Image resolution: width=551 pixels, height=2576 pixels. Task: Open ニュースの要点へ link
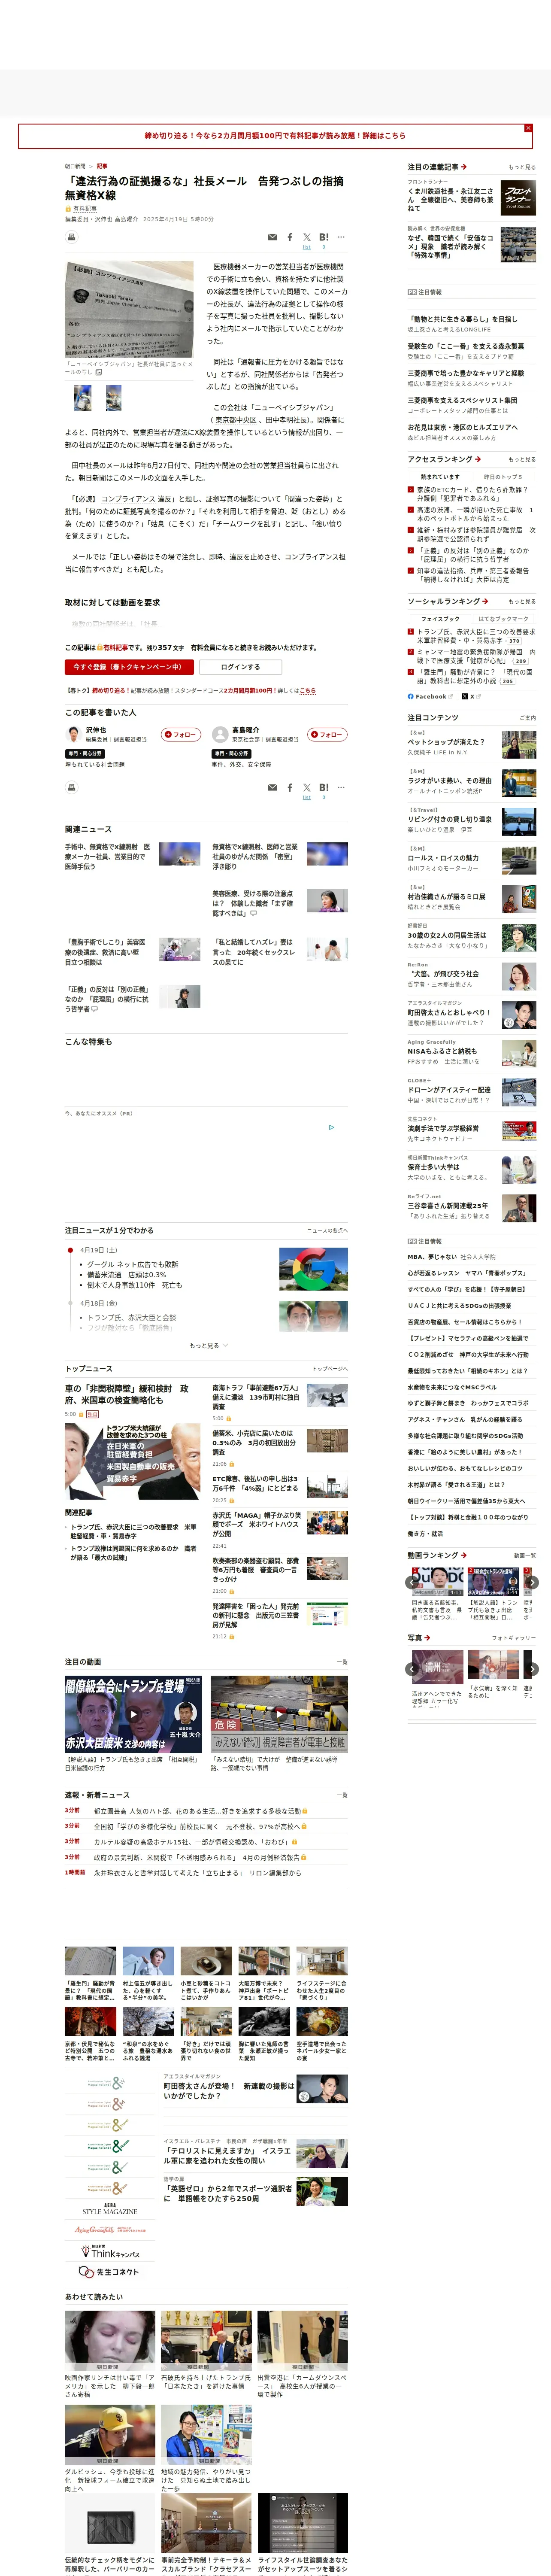click(327, 1231)
